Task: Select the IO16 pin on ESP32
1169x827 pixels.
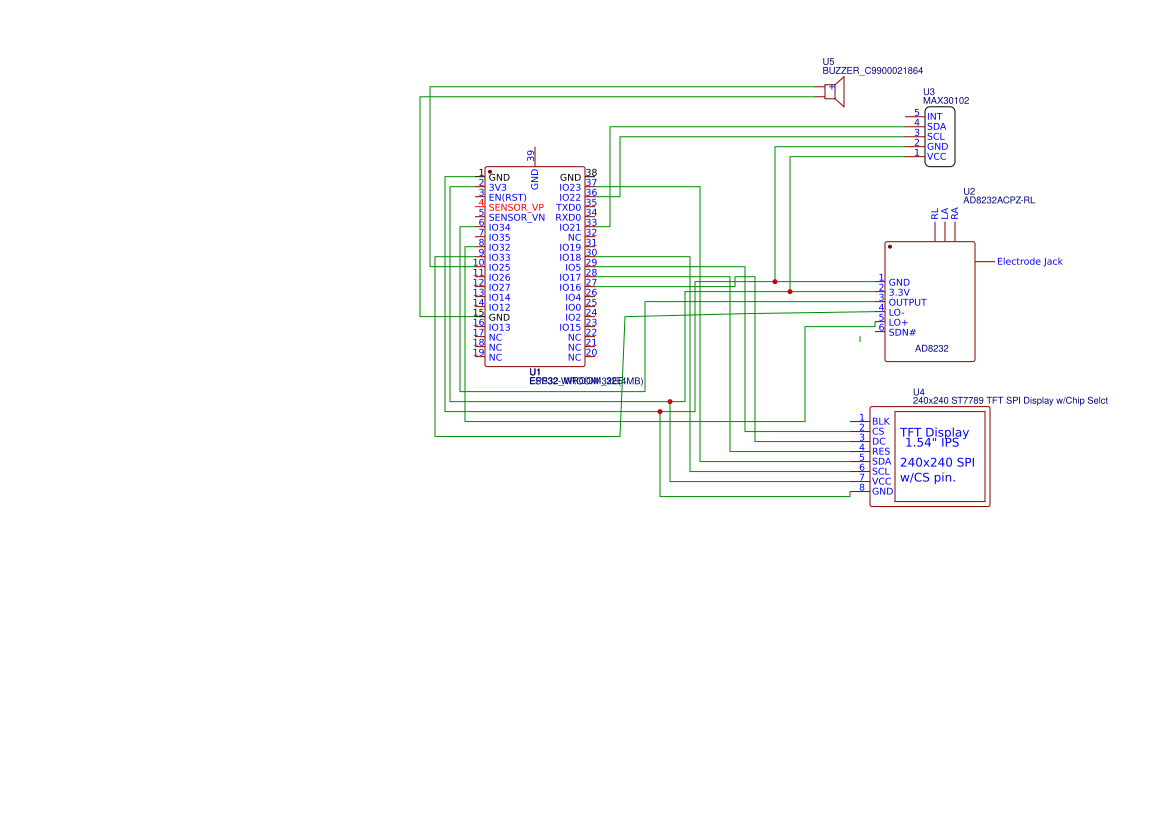Action: click(x=570, y=288)
